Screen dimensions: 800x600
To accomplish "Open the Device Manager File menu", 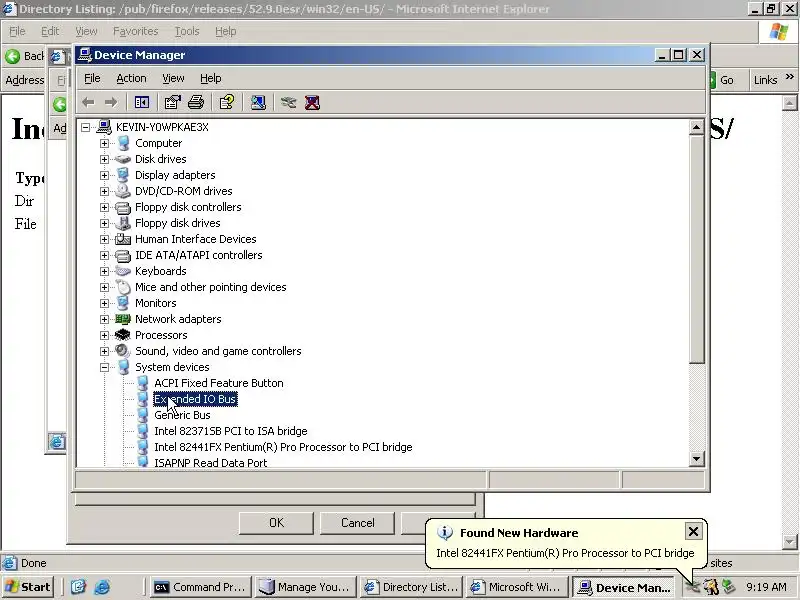I will pyautogui.click(x=92, y=78).
